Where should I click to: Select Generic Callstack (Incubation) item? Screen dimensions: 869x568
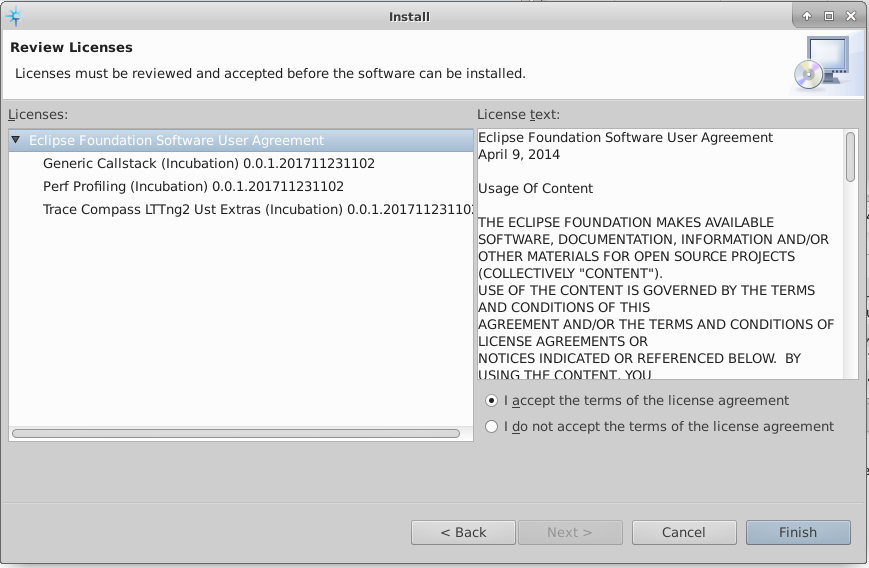tap(208, 163)
